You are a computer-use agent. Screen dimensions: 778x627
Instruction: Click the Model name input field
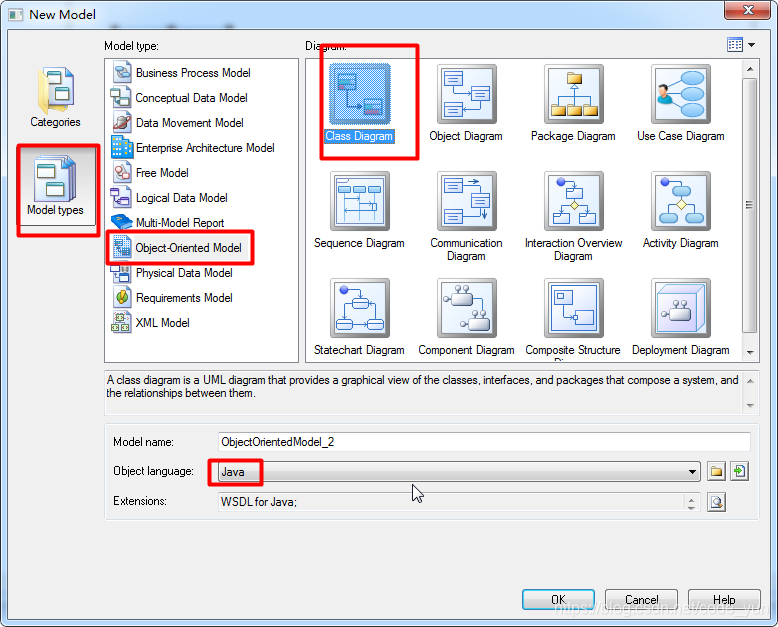click(484, 442)
